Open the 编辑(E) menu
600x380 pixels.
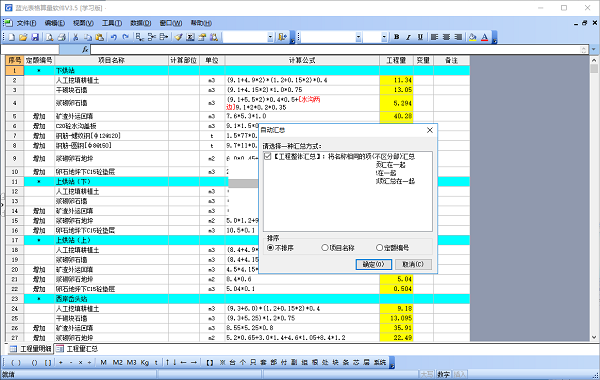[55, 23]
